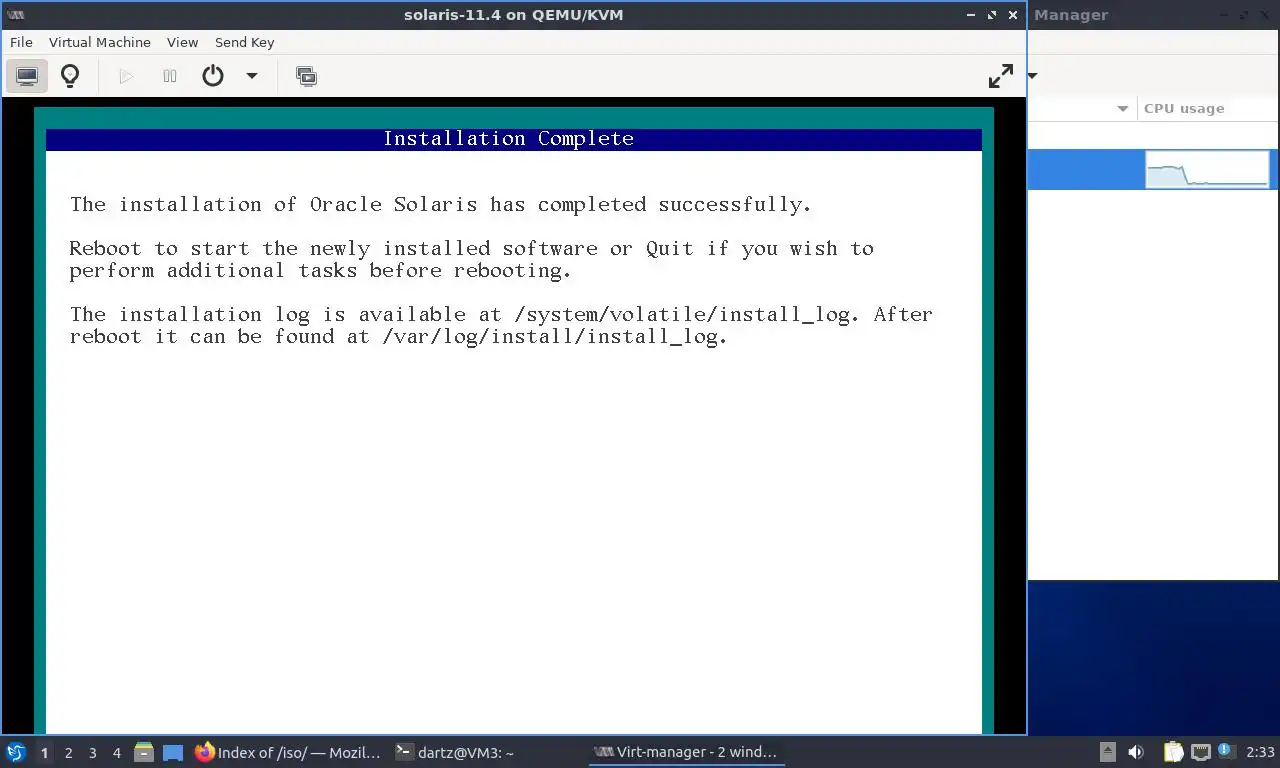Click the 'completed successfully' message line
Screen dimensions: 1280x768
[x=441, y=204]
